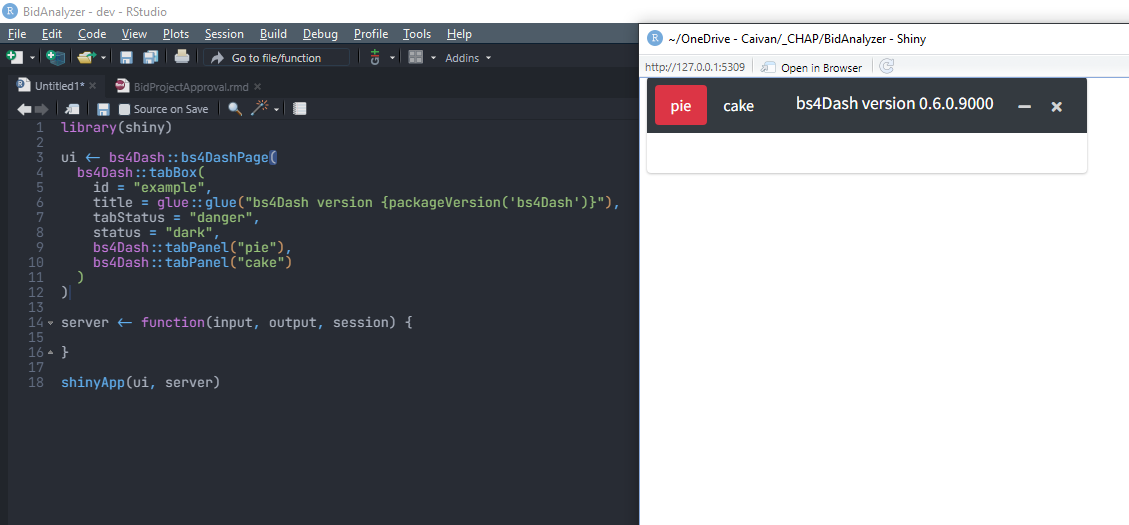Click the fold end arrow on line 16
Viewport: 1129px width, 525px height.
[50, 353]
